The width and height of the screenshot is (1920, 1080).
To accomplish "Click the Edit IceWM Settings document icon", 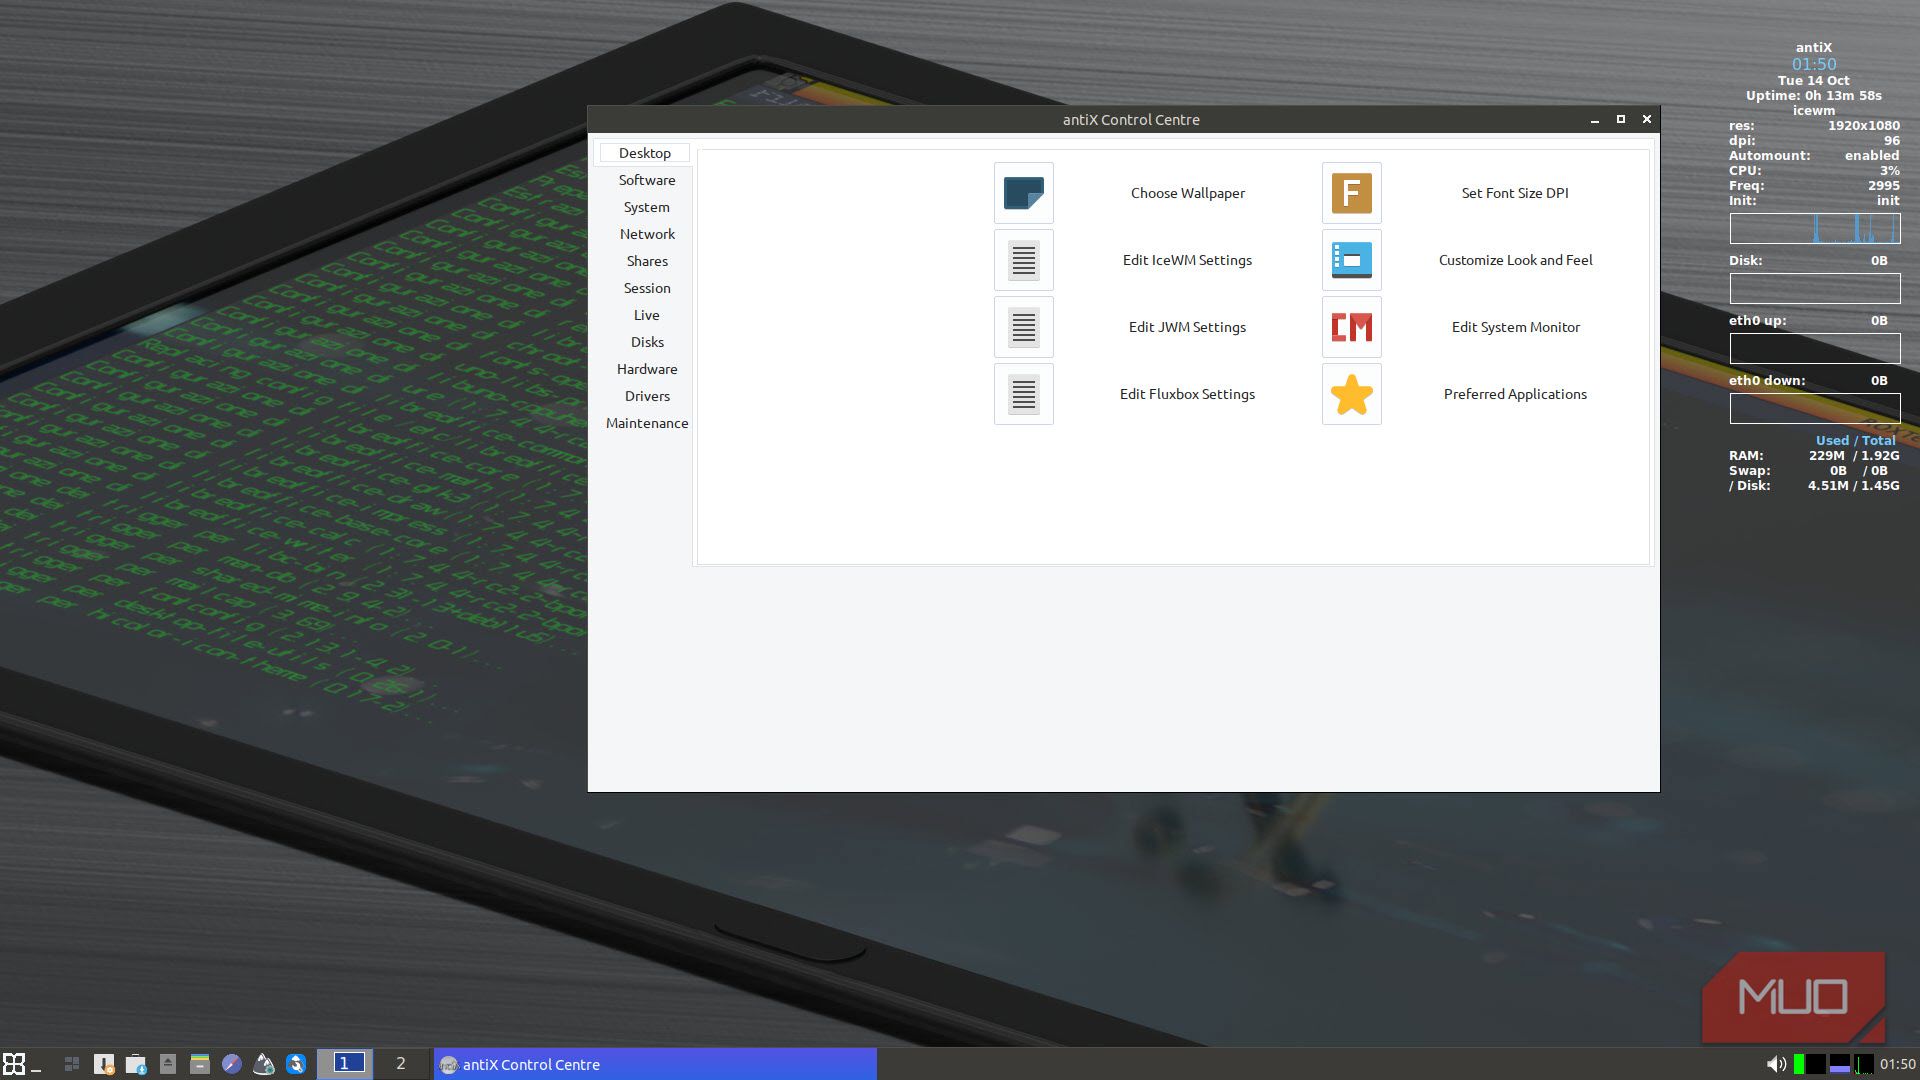I will click(1023, 260).
